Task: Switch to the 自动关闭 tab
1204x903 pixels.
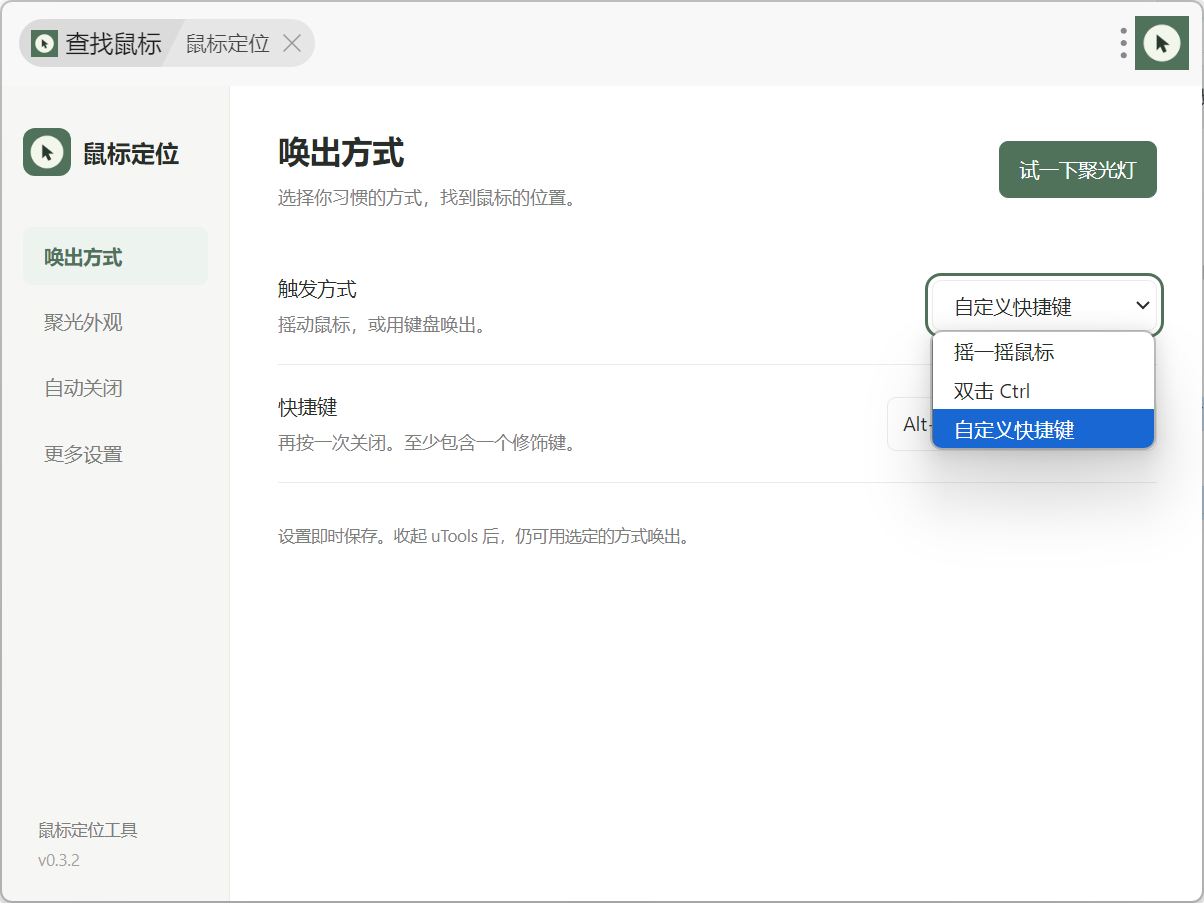Action: tap(115, 388)
